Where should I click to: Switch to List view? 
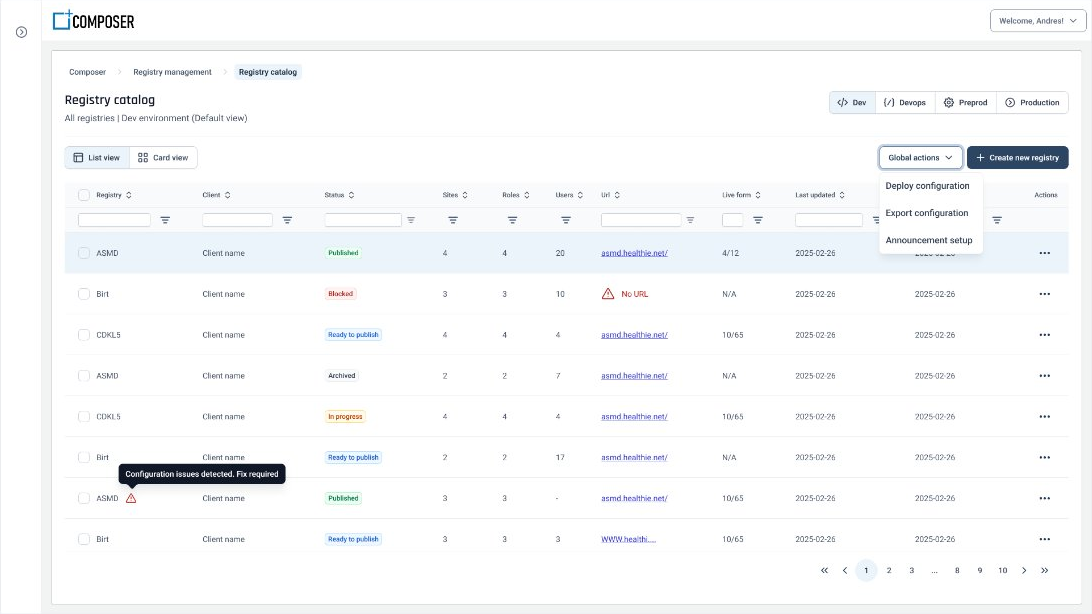tap(97, 157)
